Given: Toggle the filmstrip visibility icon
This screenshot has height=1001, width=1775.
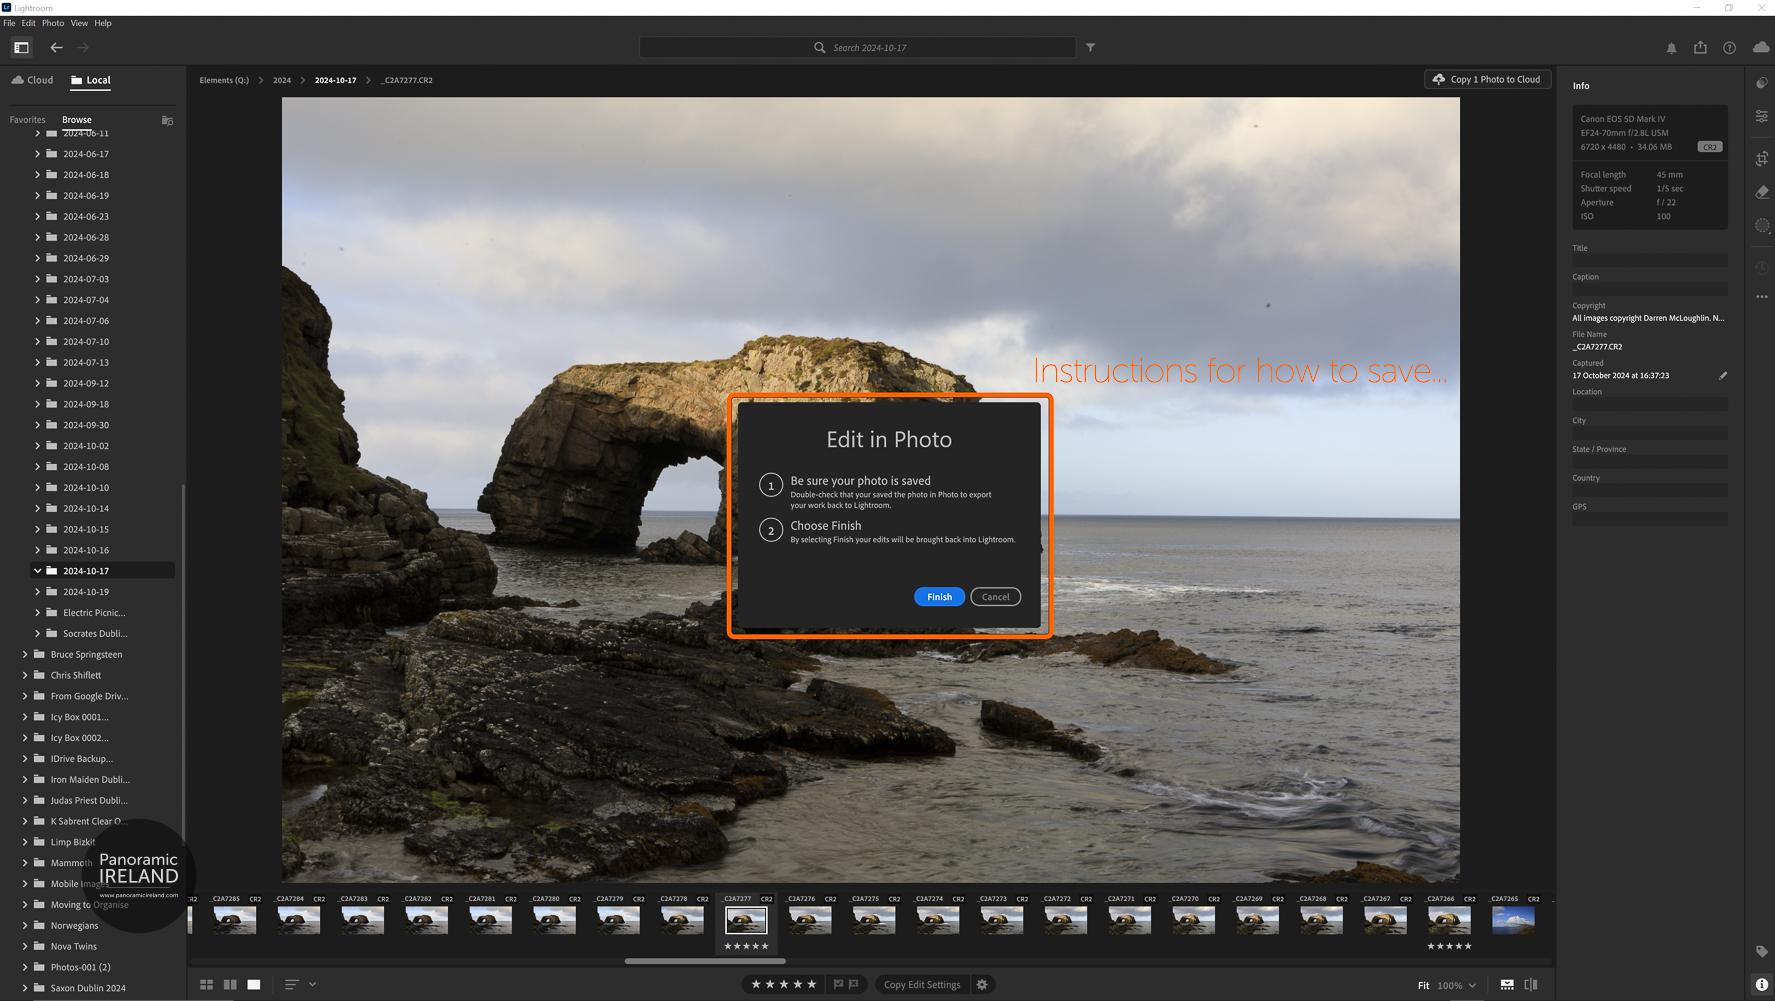Looking at the screenshot, I should click(1507, 985).
